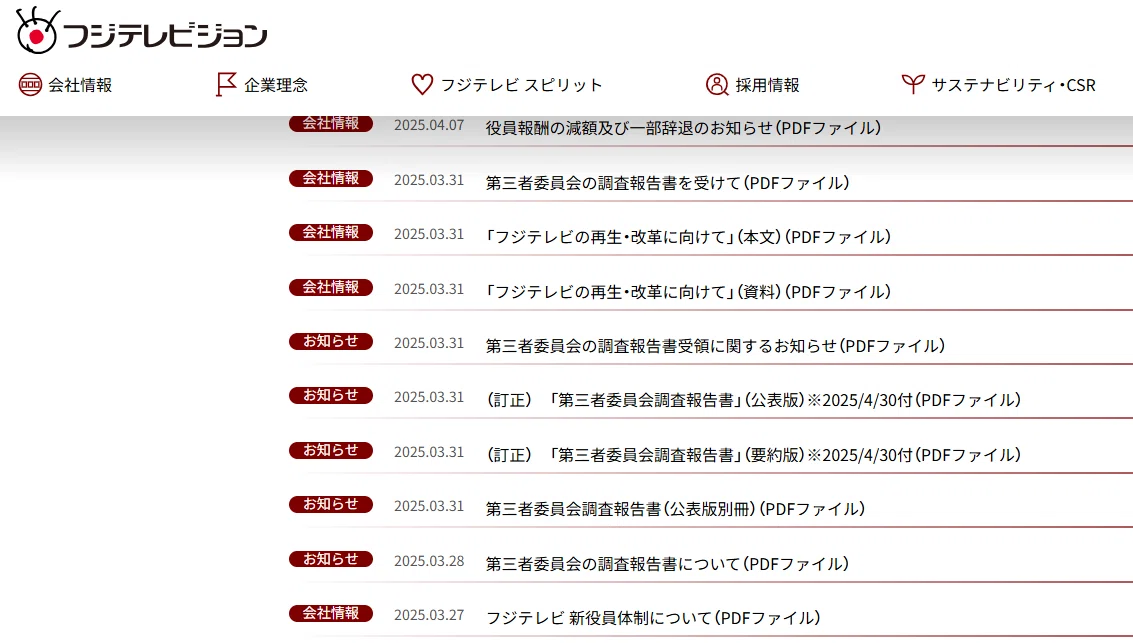Open （訂正）第三者委員会調査報告書（要約版）link

click(x=753, y=455)
